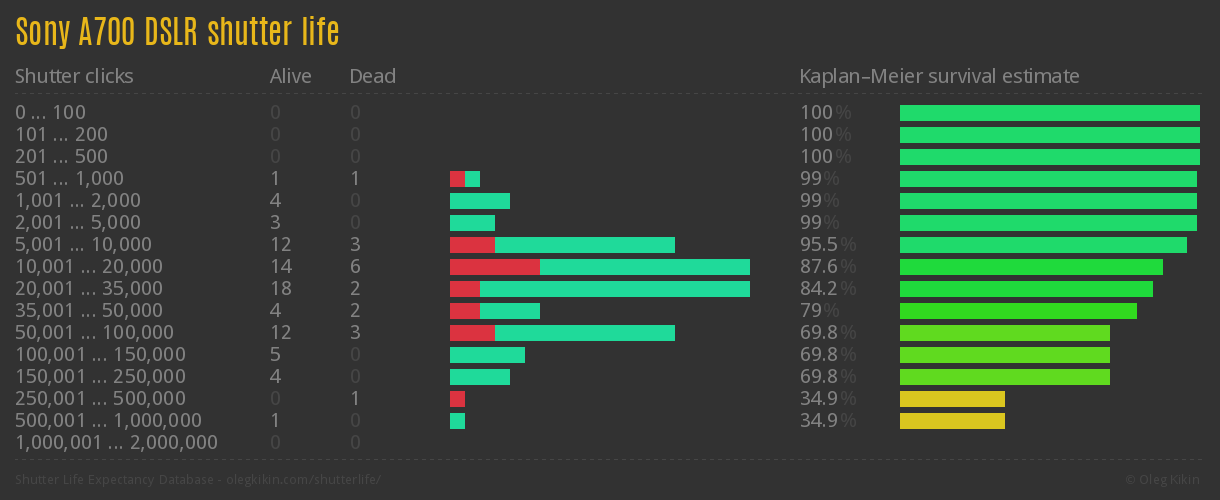Select the "Shutter clicks" column header

74,76
